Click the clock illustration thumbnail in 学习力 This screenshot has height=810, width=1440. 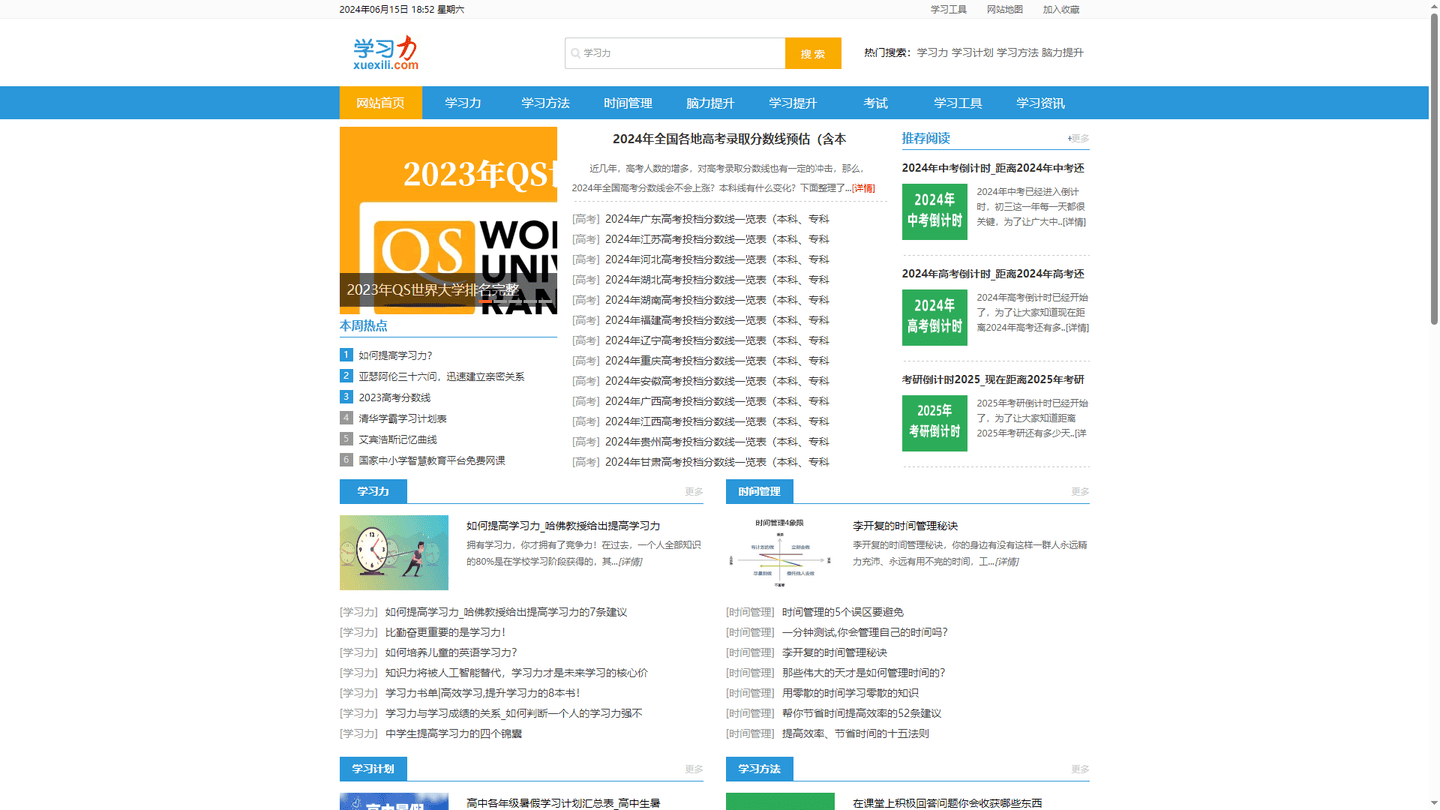coord(394,552)
